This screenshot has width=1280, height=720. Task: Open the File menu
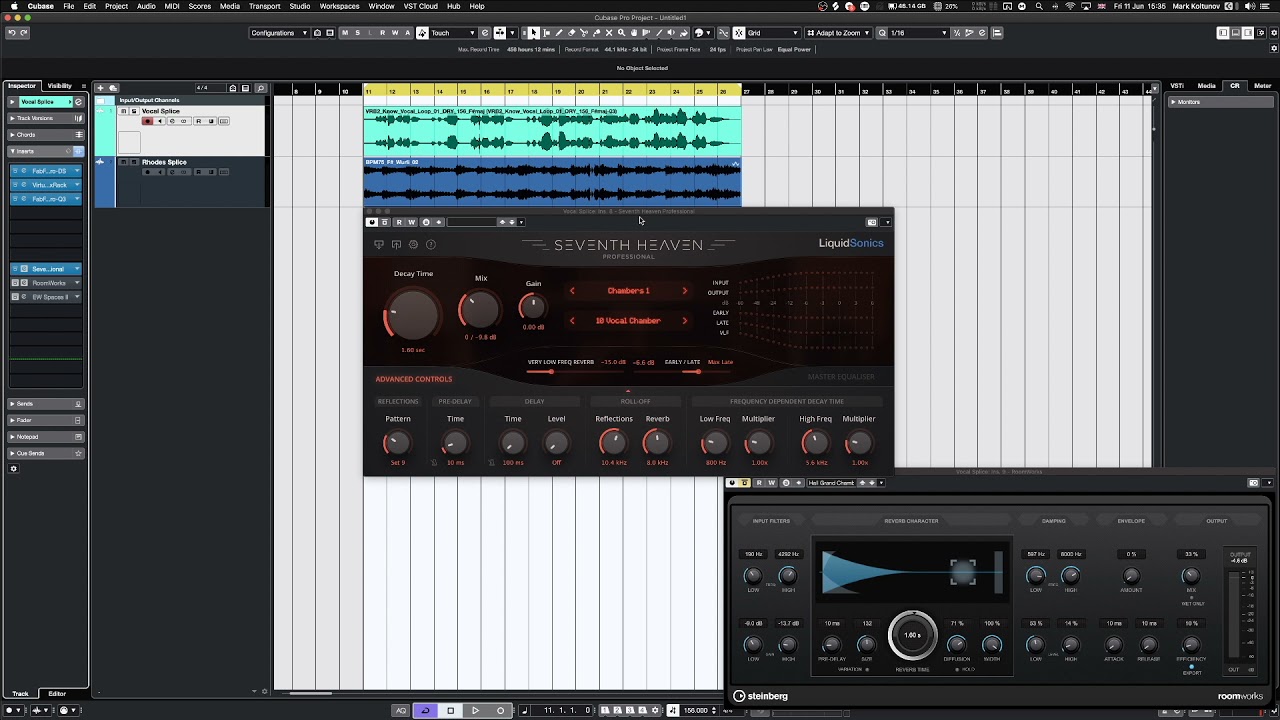point(68,6)
